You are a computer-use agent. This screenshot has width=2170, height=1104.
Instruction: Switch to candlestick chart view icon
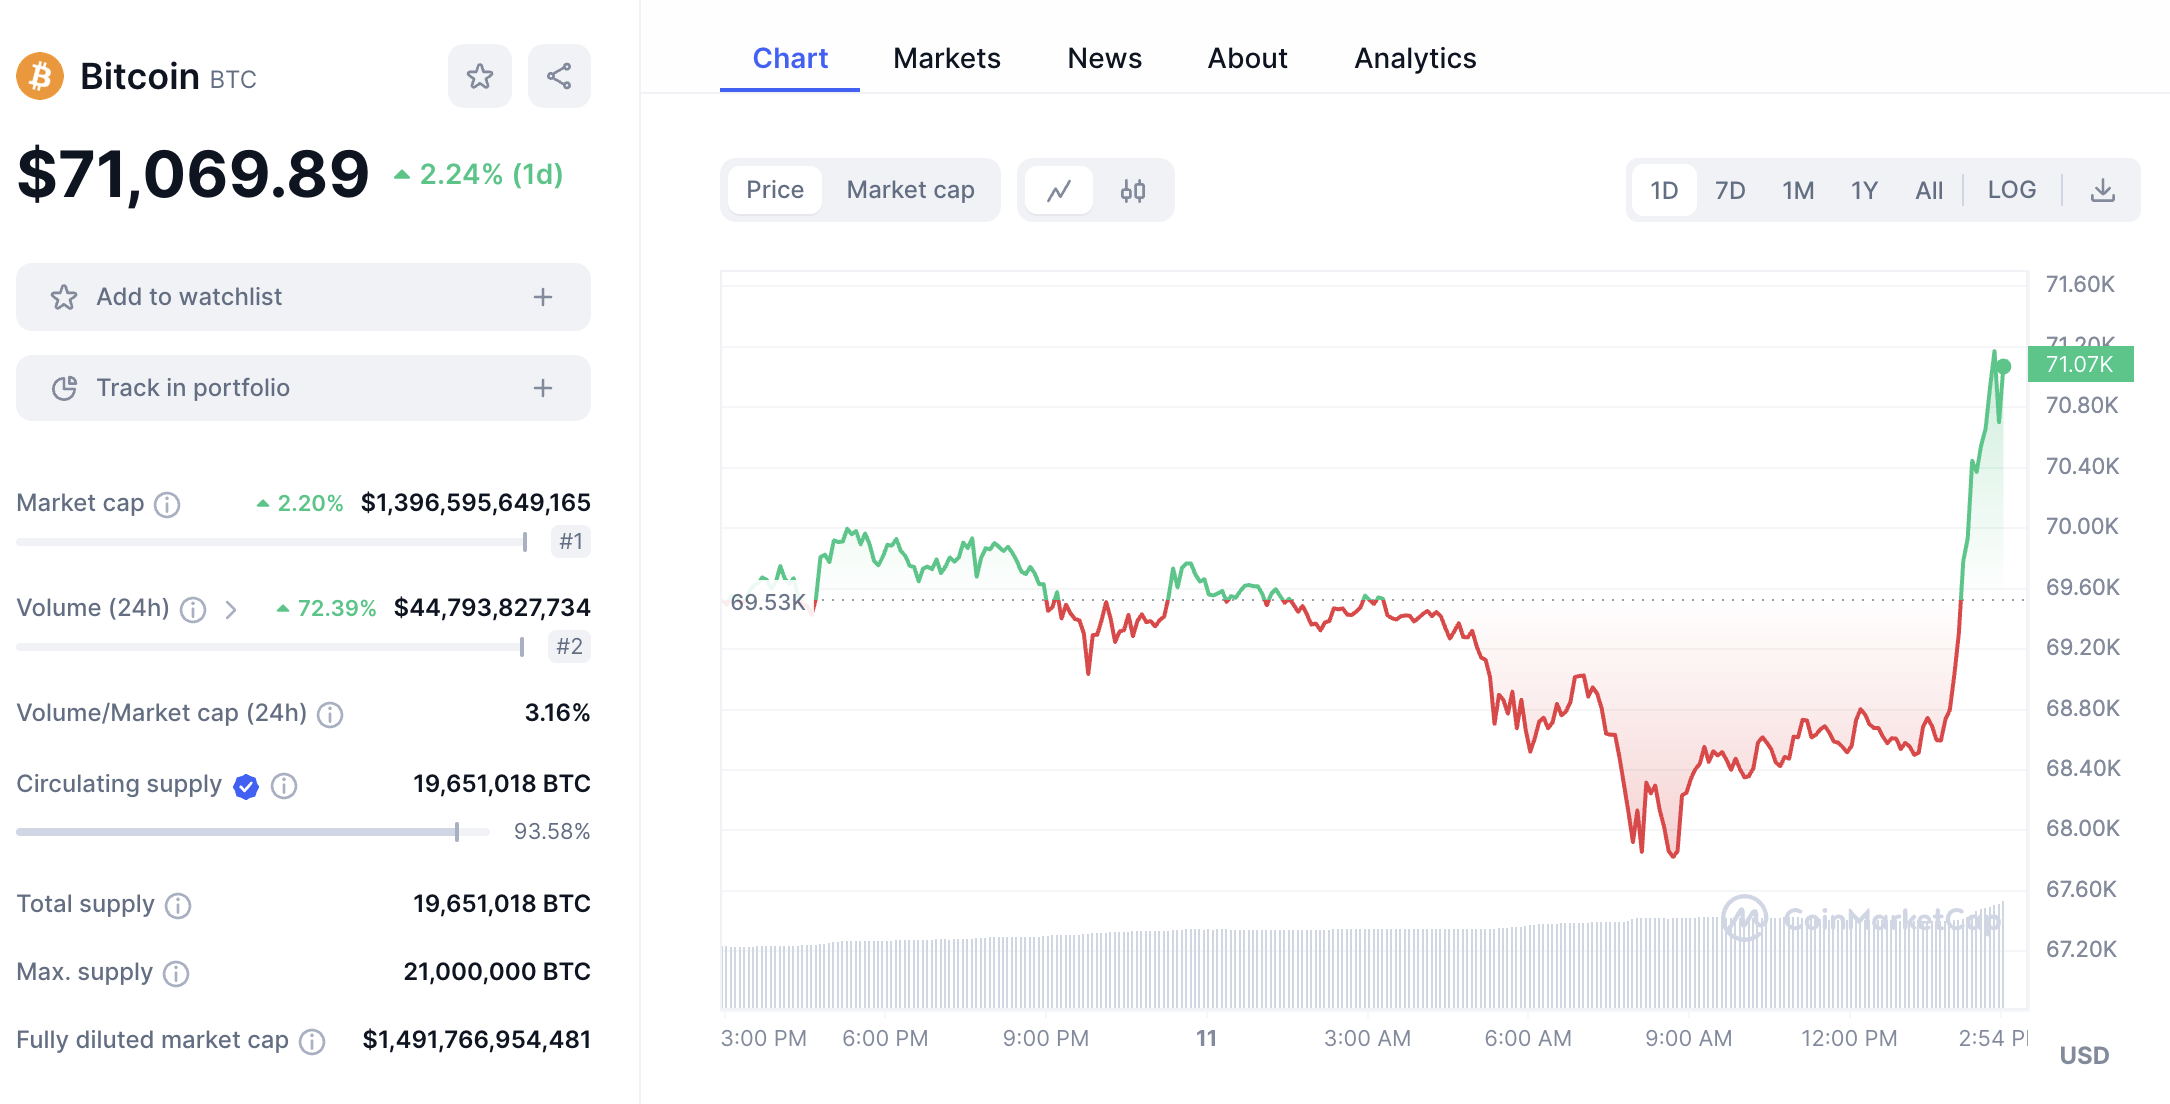[1133, 190]
